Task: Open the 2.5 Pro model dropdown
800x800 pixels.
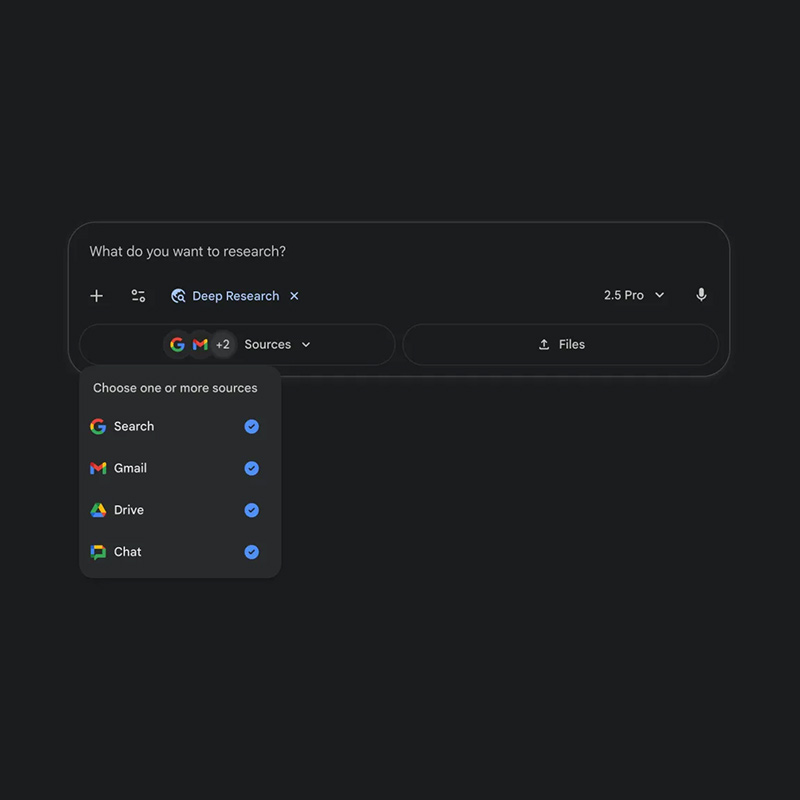Action: (634, 295)
